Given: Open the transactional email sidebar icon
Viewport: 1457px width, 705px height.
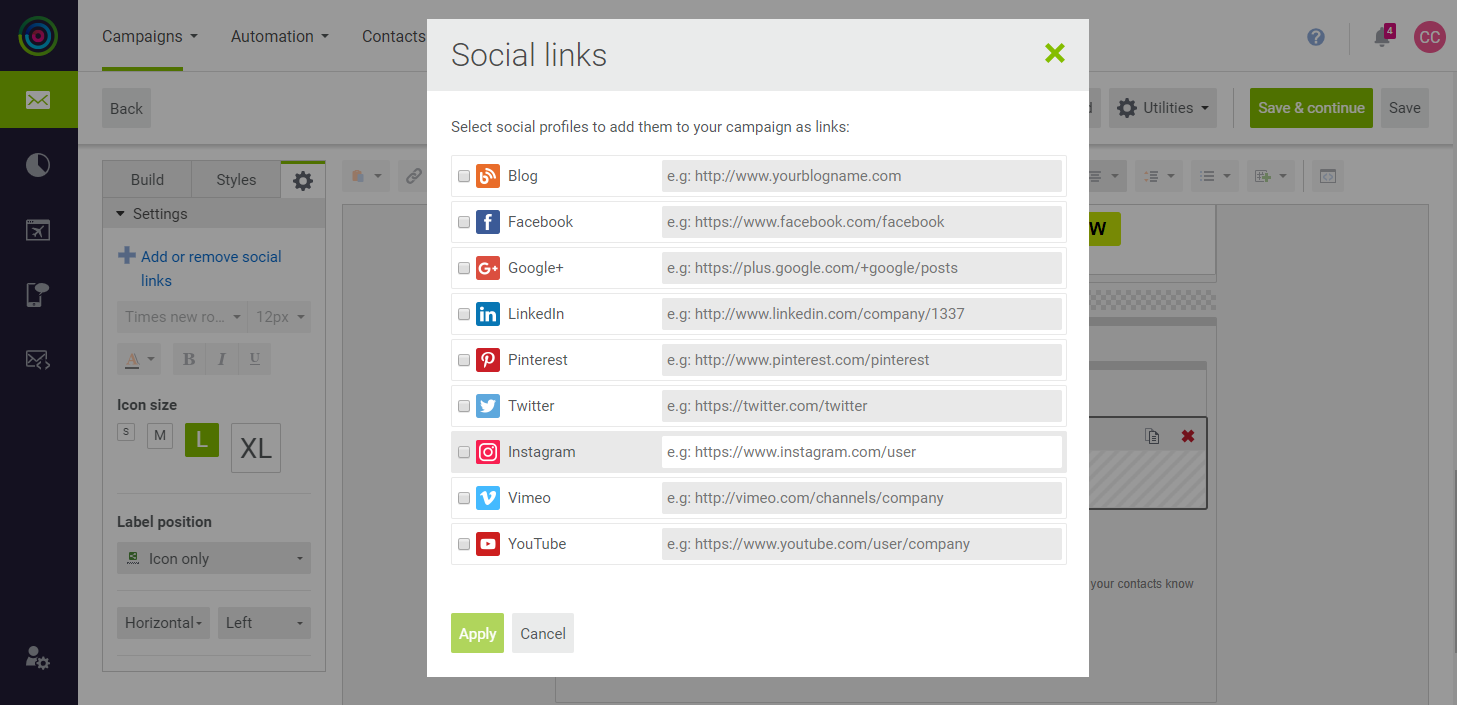Looking at the screenshot, I should coord(38,360).
